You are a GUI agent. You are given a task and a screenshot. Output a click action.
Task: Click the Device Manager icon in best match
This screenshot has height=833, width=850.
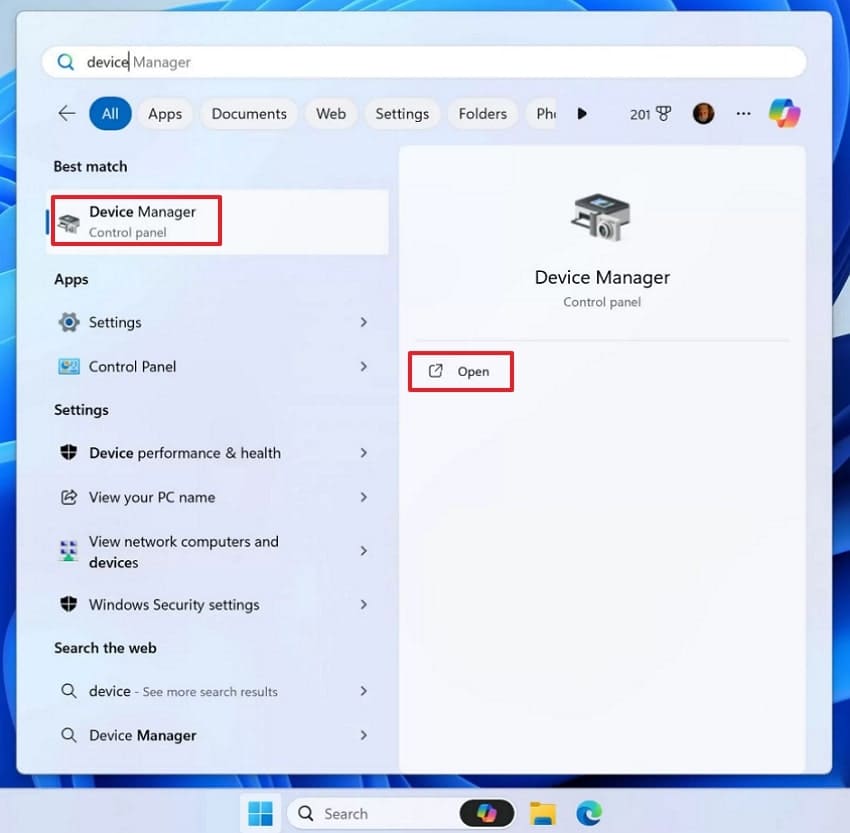69,222
